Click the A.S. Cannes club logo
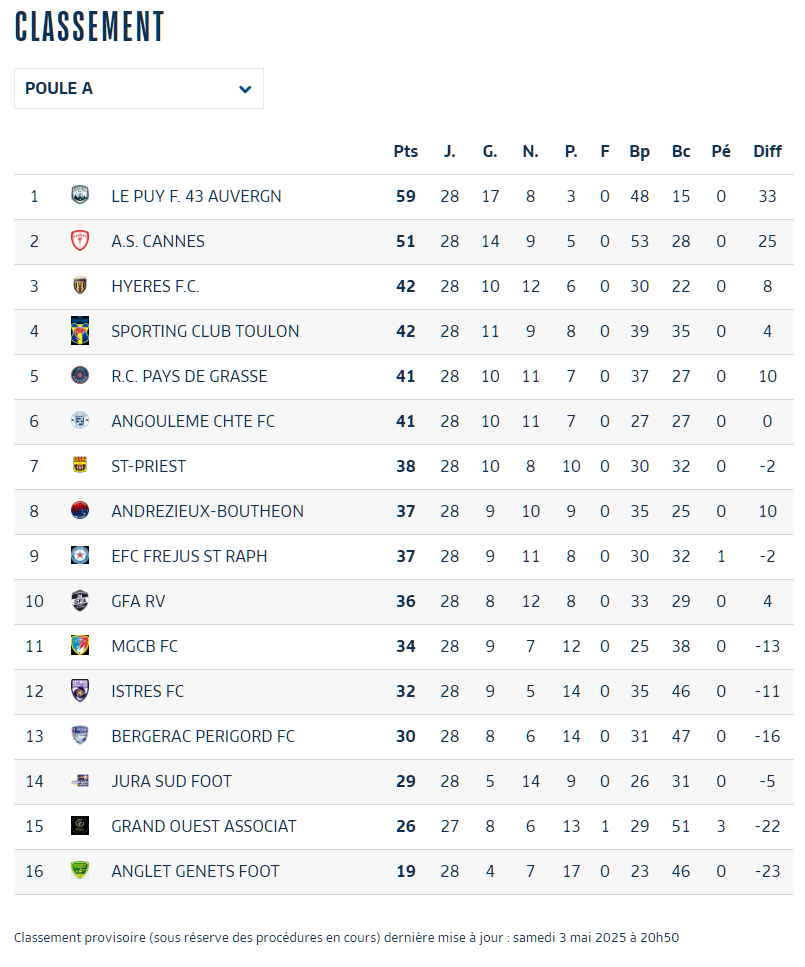The height and width of the screenshot is (967, 805). (80, 241)
